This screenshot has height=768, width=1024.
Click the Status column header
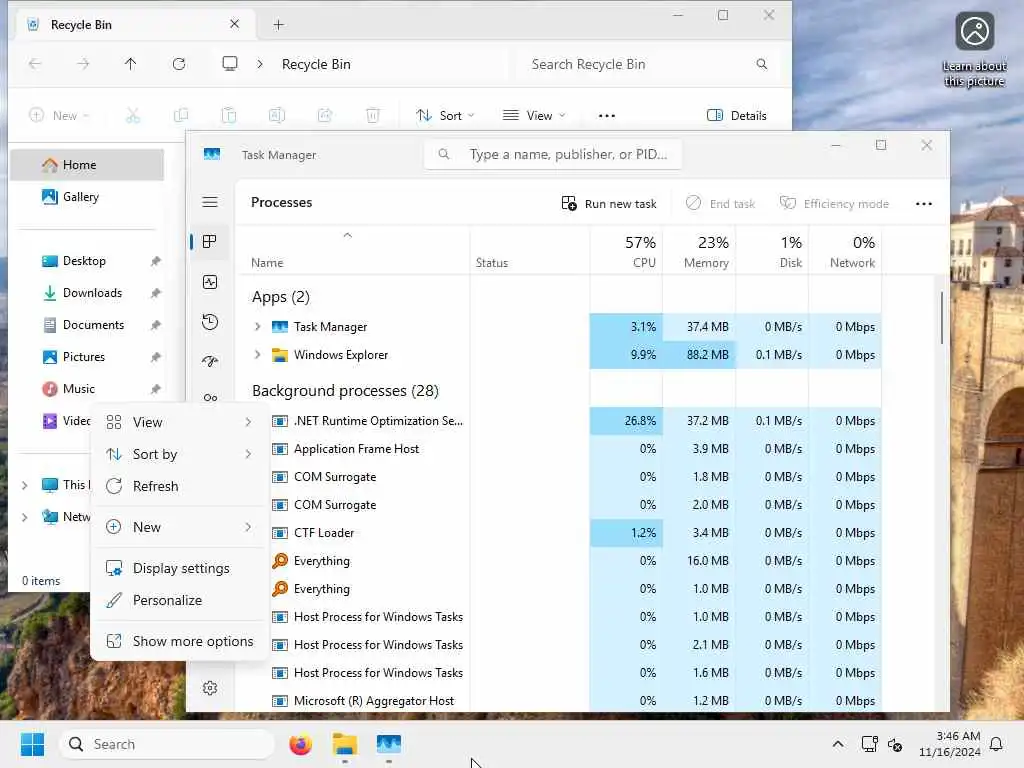coord(492,263)
